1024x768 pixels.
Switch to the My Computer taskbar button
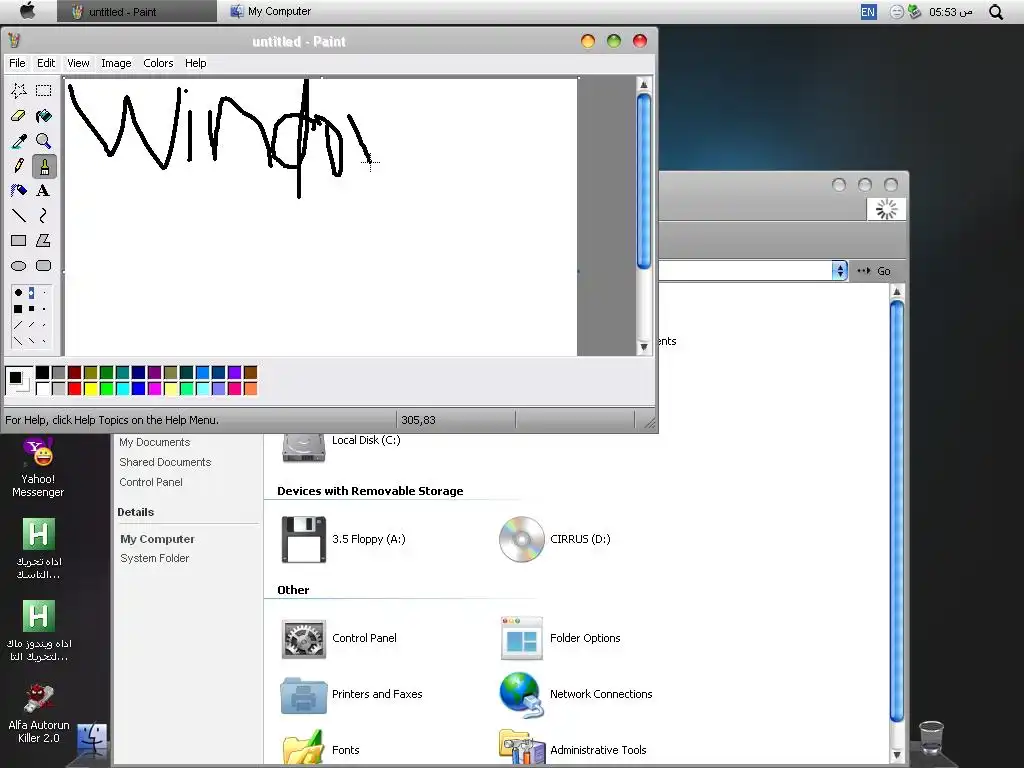pos(271,11)
